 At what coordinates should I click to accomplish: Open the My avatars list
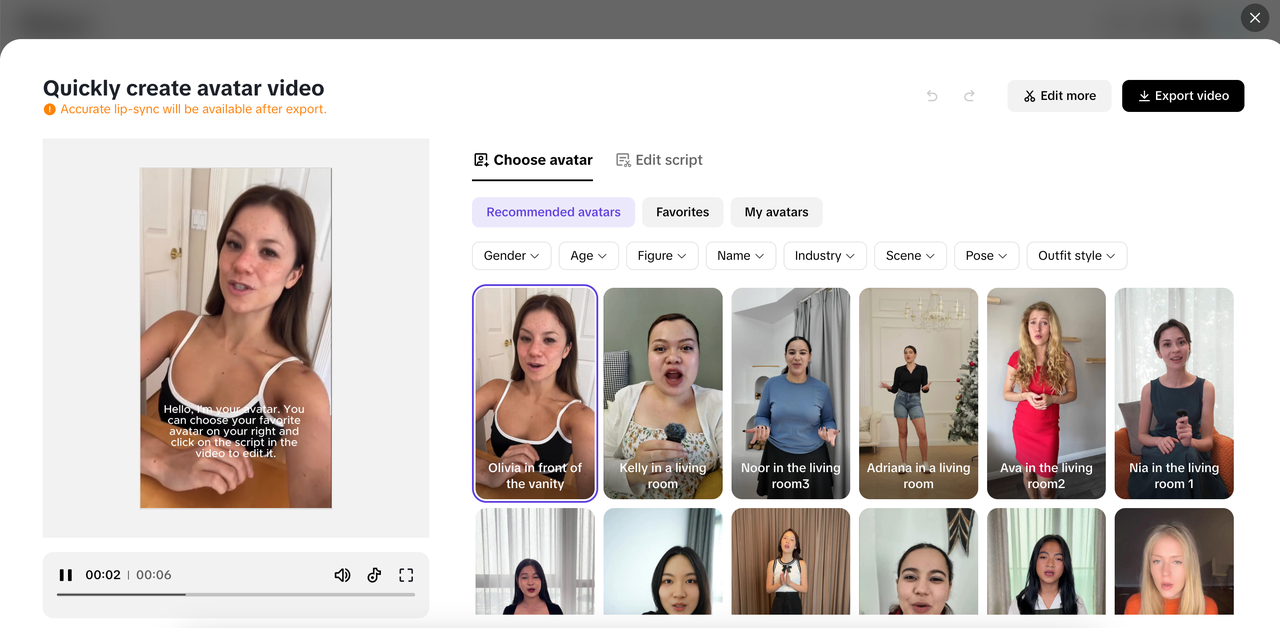(776, 212)
